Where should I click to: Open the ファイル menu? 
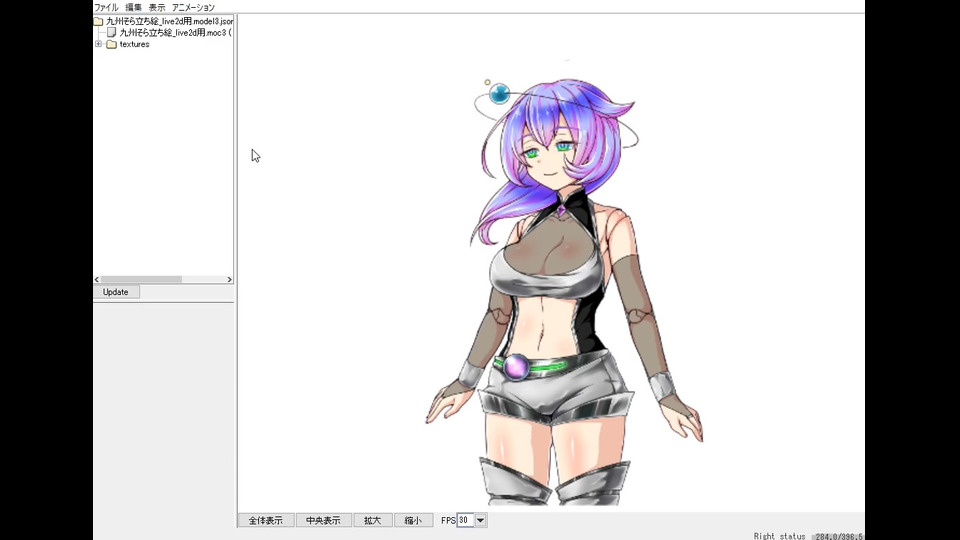point(106,7)
